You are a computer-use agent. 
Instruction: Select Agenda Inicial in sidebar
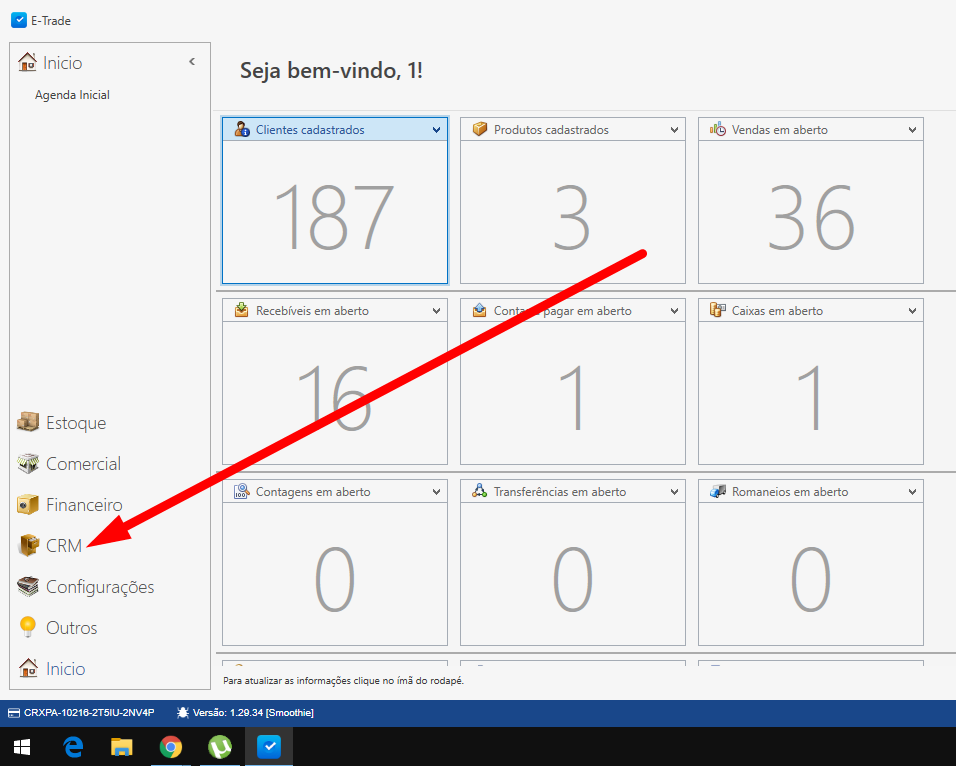click(x=72, y=95)
